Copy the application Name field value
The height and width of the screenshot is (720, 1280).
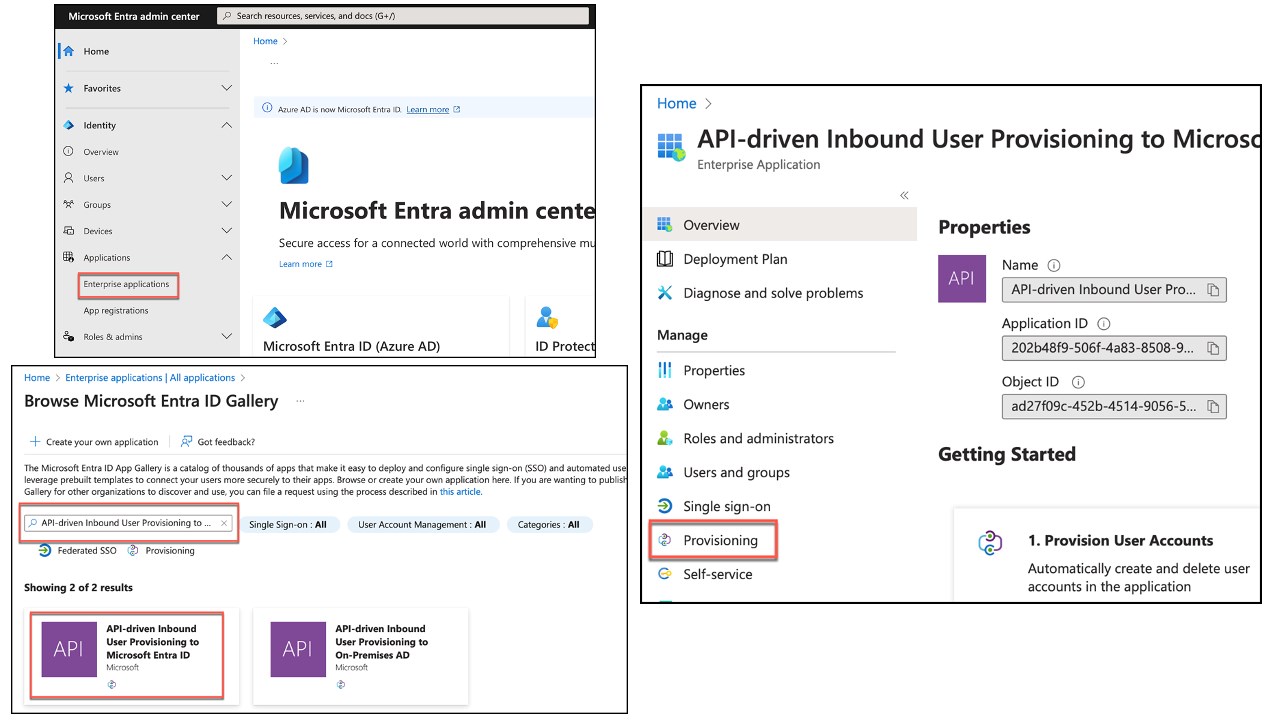pyautogui.click(x=1213, y=290)
